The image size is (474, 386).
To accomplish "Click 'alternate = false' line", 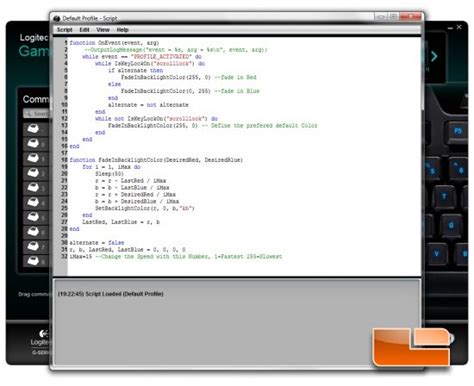I will (97, 243).
